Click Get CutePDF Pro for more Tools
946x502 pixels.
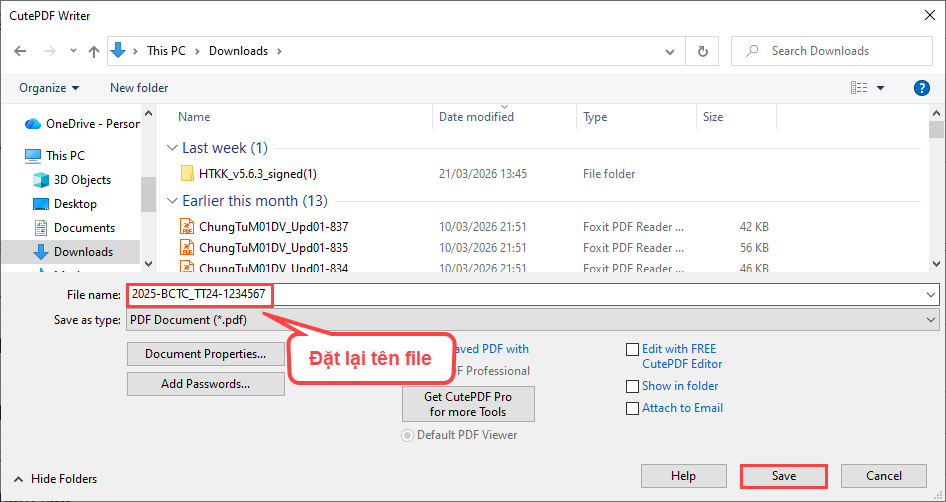(468, 404)
